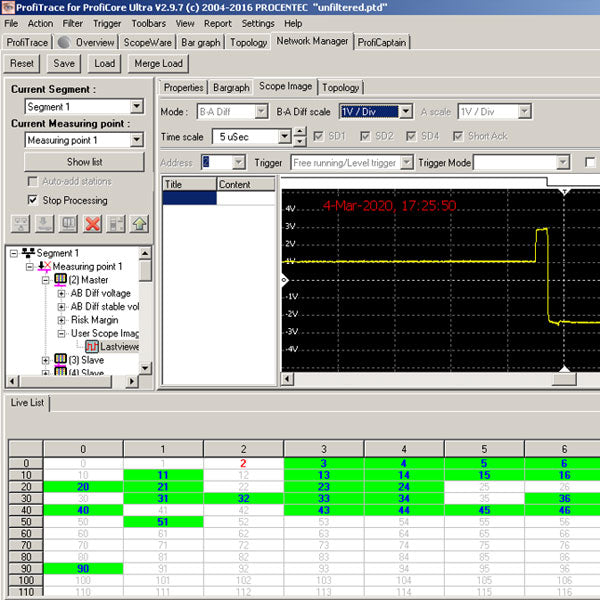Open the Current Segment dropdown
This screenshot has width=600, height=600.
pos(136,107)
